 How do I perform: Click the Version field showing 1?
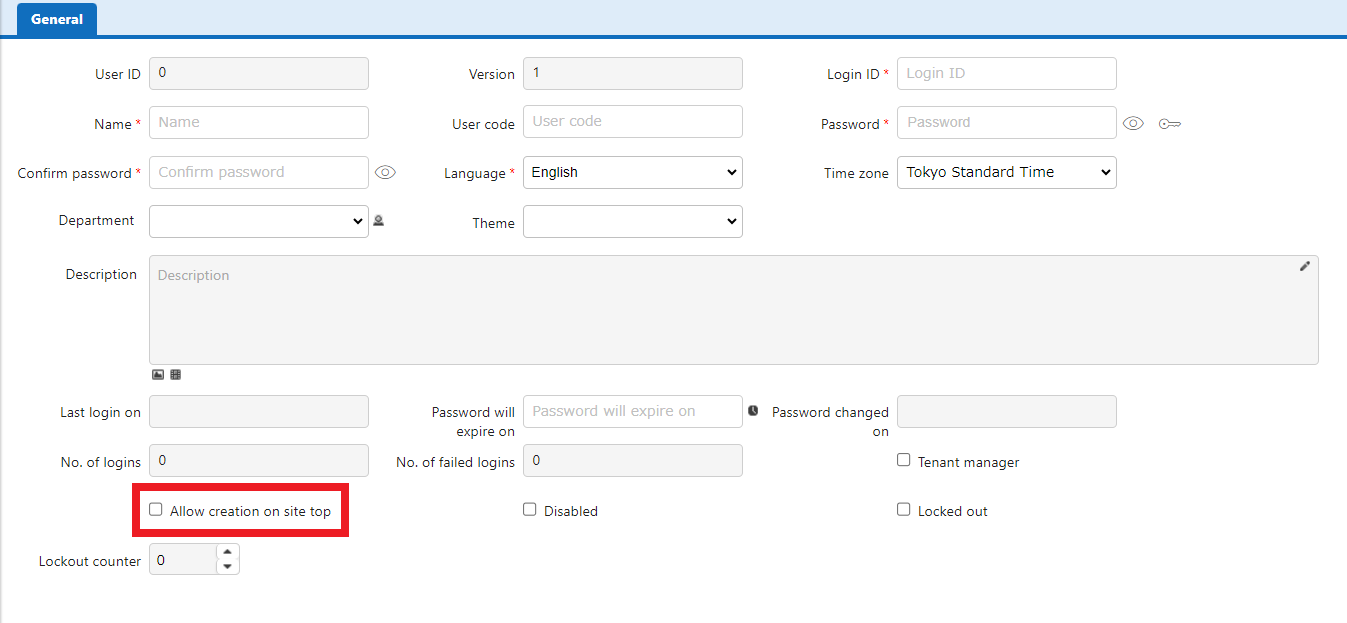(x=633, y=73)
